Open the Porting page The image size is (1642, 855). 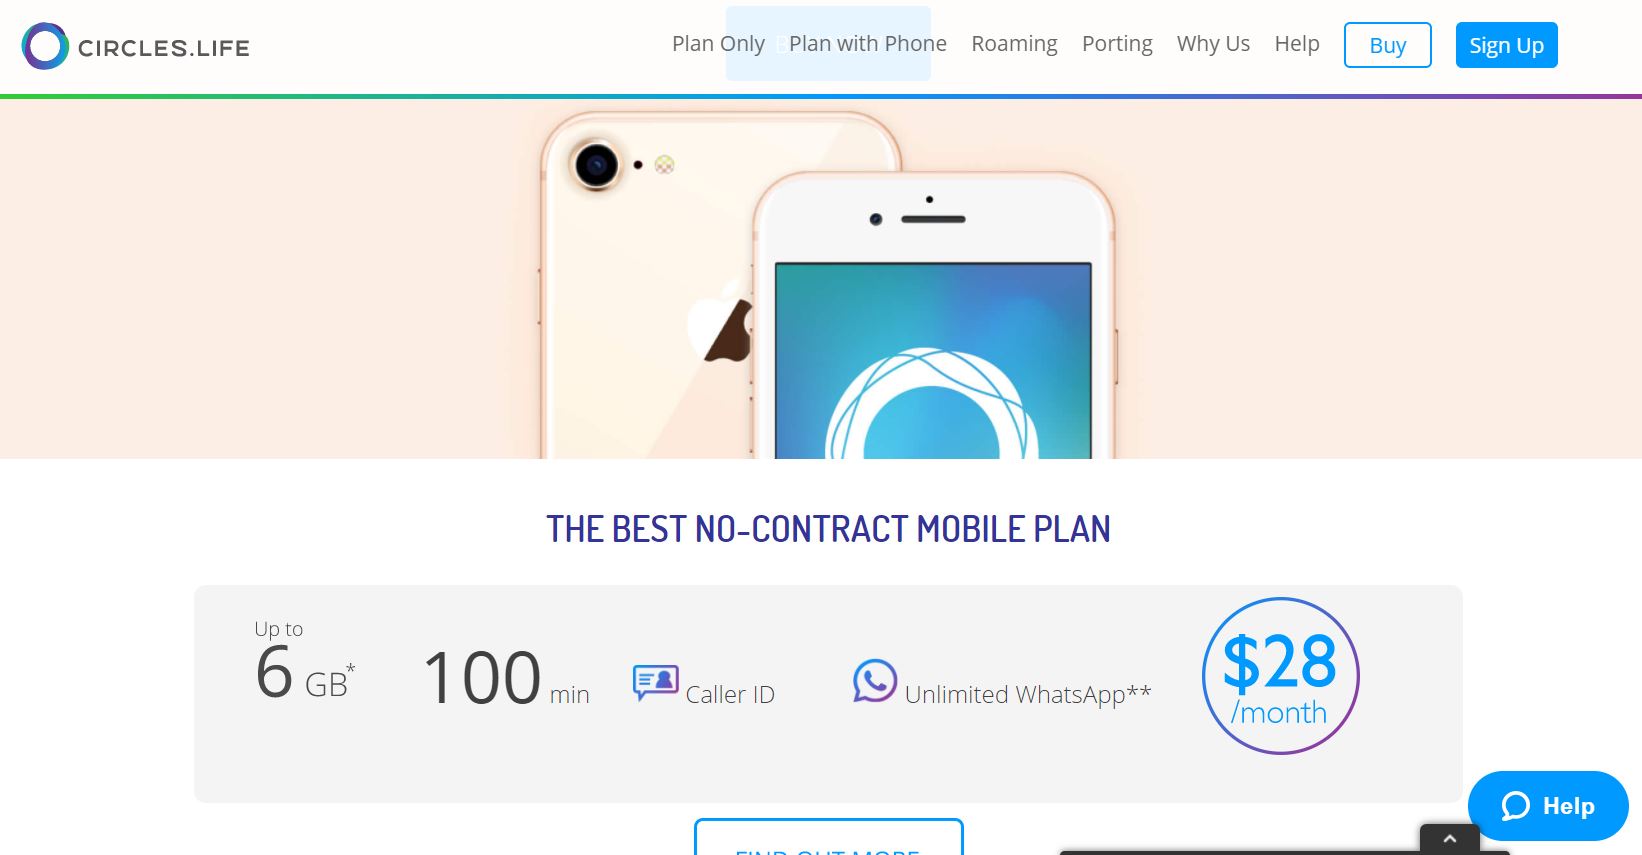click(x=1117, y=44)
